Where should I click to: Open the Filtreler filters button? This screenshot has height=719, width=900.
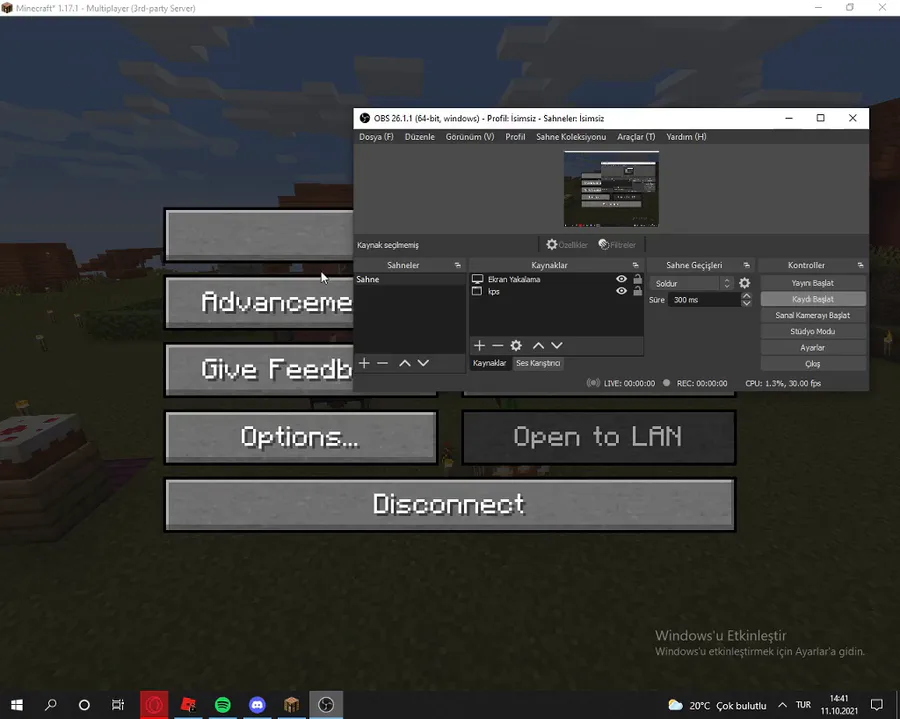click(617, 245)
